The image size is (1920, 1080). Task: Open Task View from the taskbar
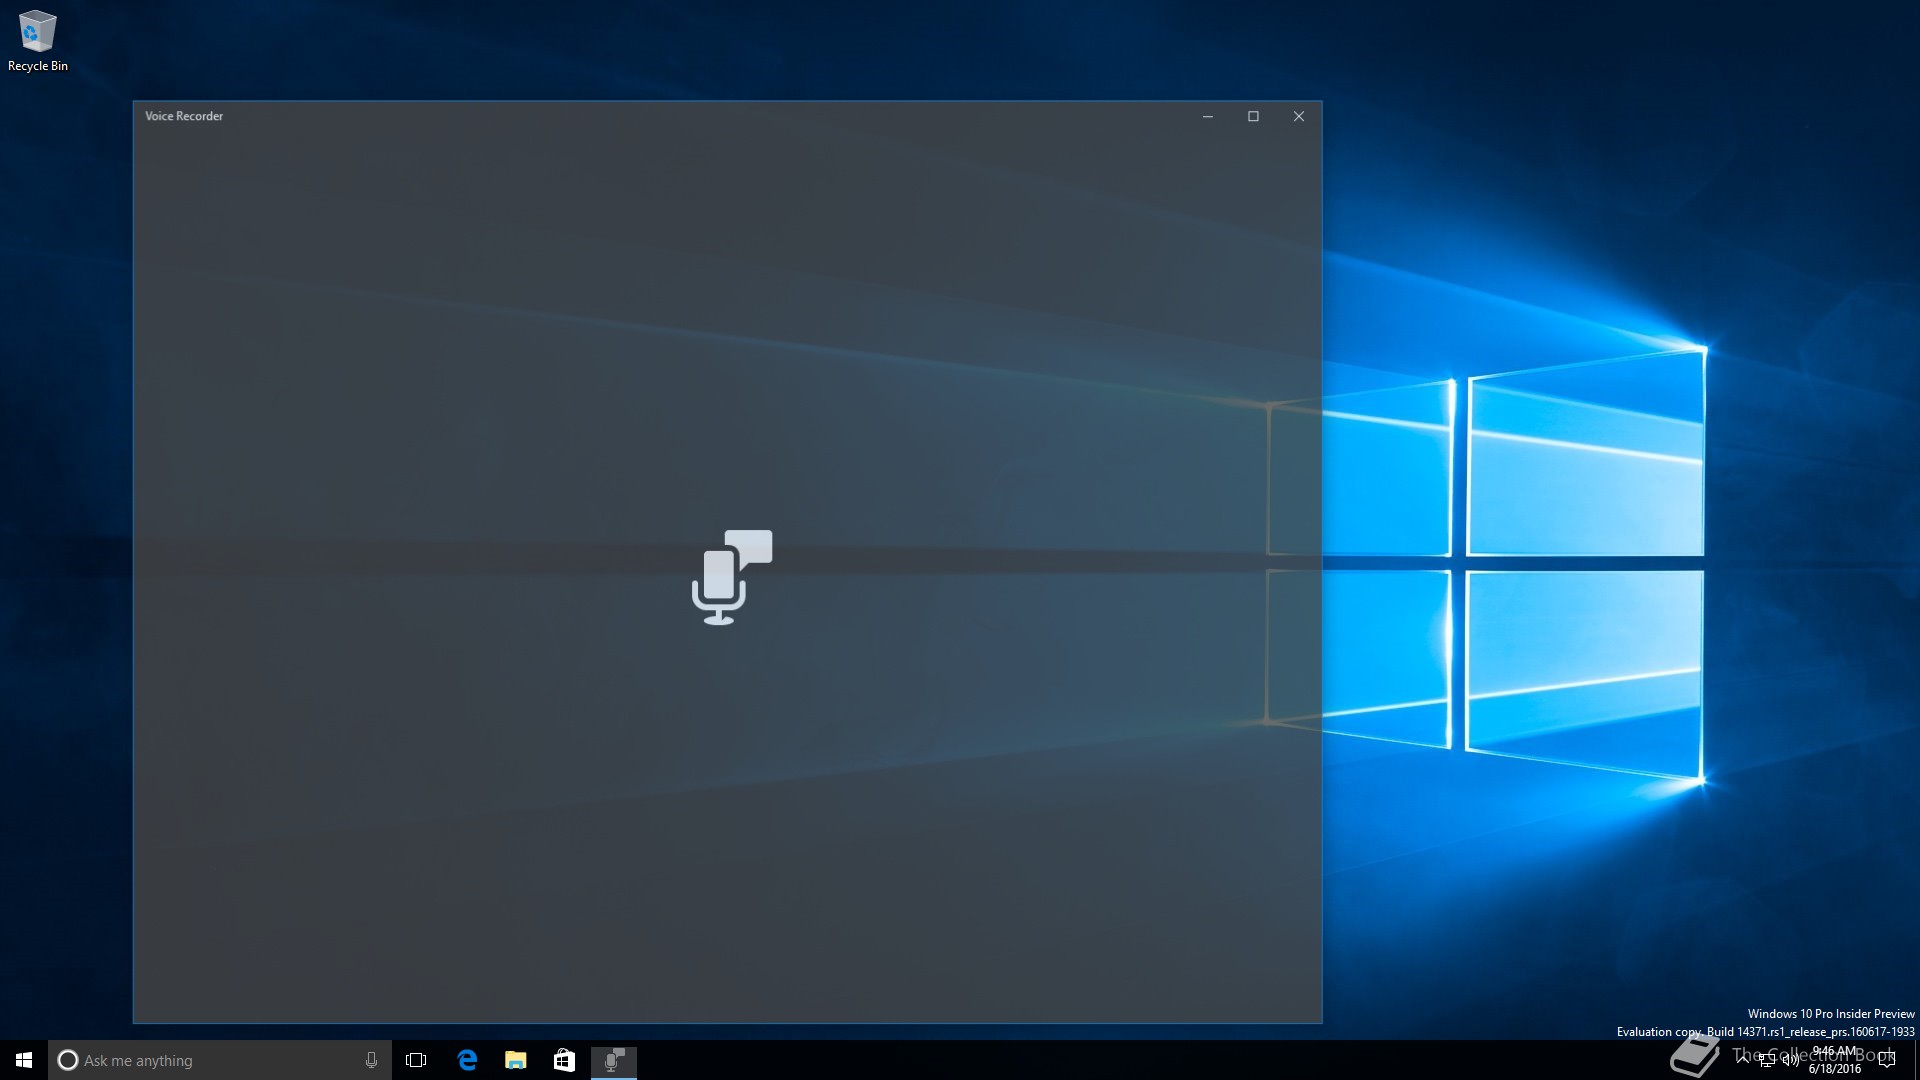(x=416, y=1060)
